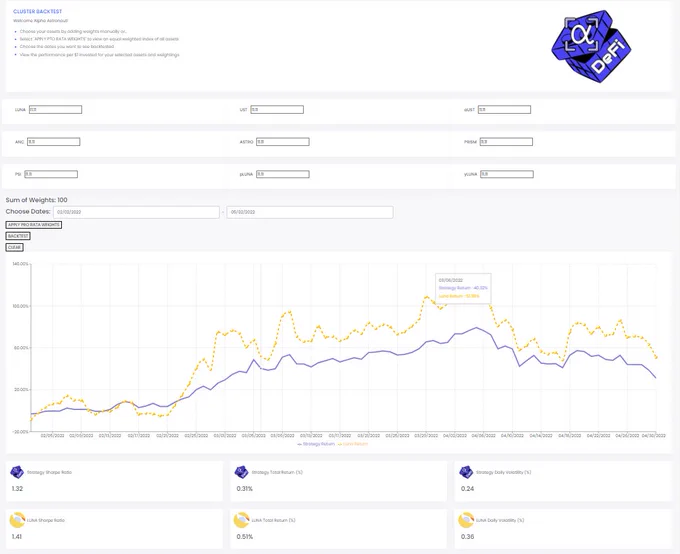Click the Alpha DeFi cube logo
The image size is (680, 554).
[x=591, y=46]
